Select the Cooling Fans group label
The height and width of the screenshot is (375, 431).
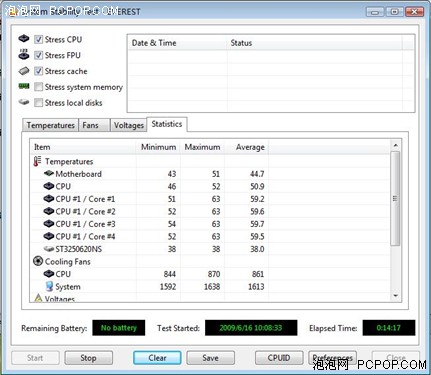point(68,262)
